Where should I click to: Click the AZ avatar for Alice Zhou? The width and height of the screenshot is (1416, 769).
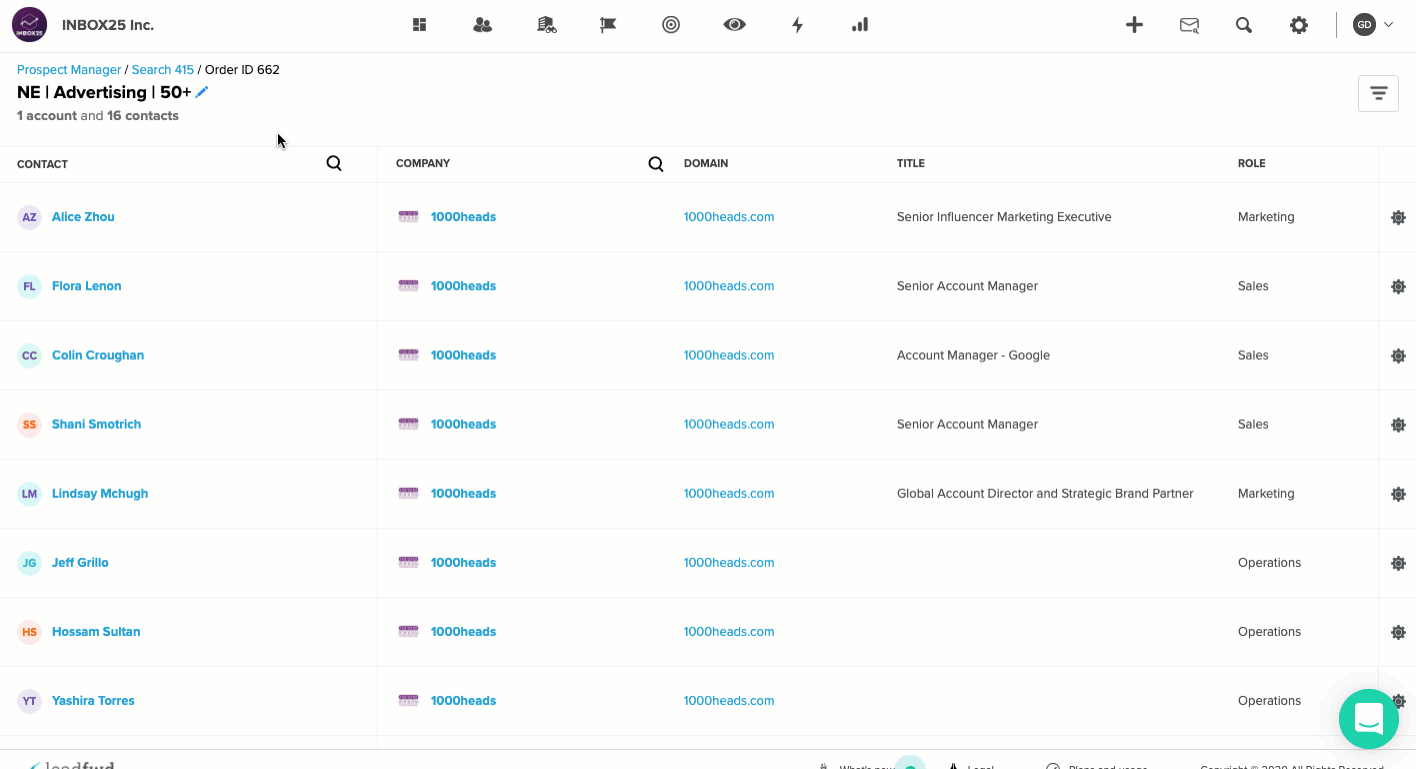click(x=29, y=217)
